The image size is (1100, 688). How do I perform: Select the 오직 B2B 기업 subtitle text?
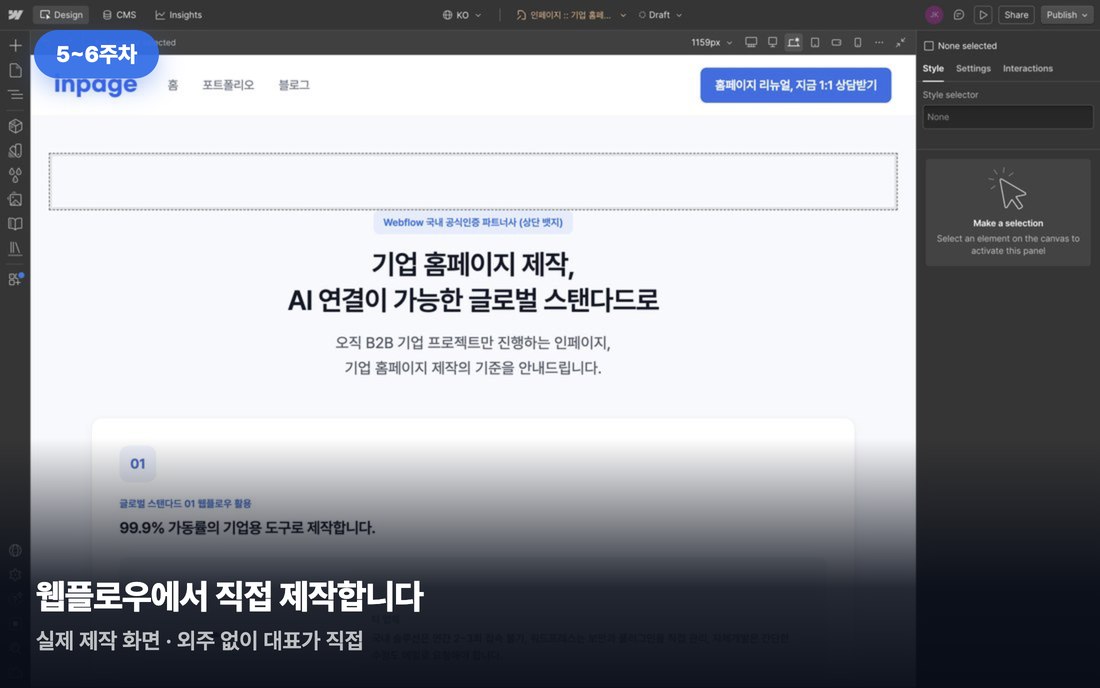coord(473,355)
